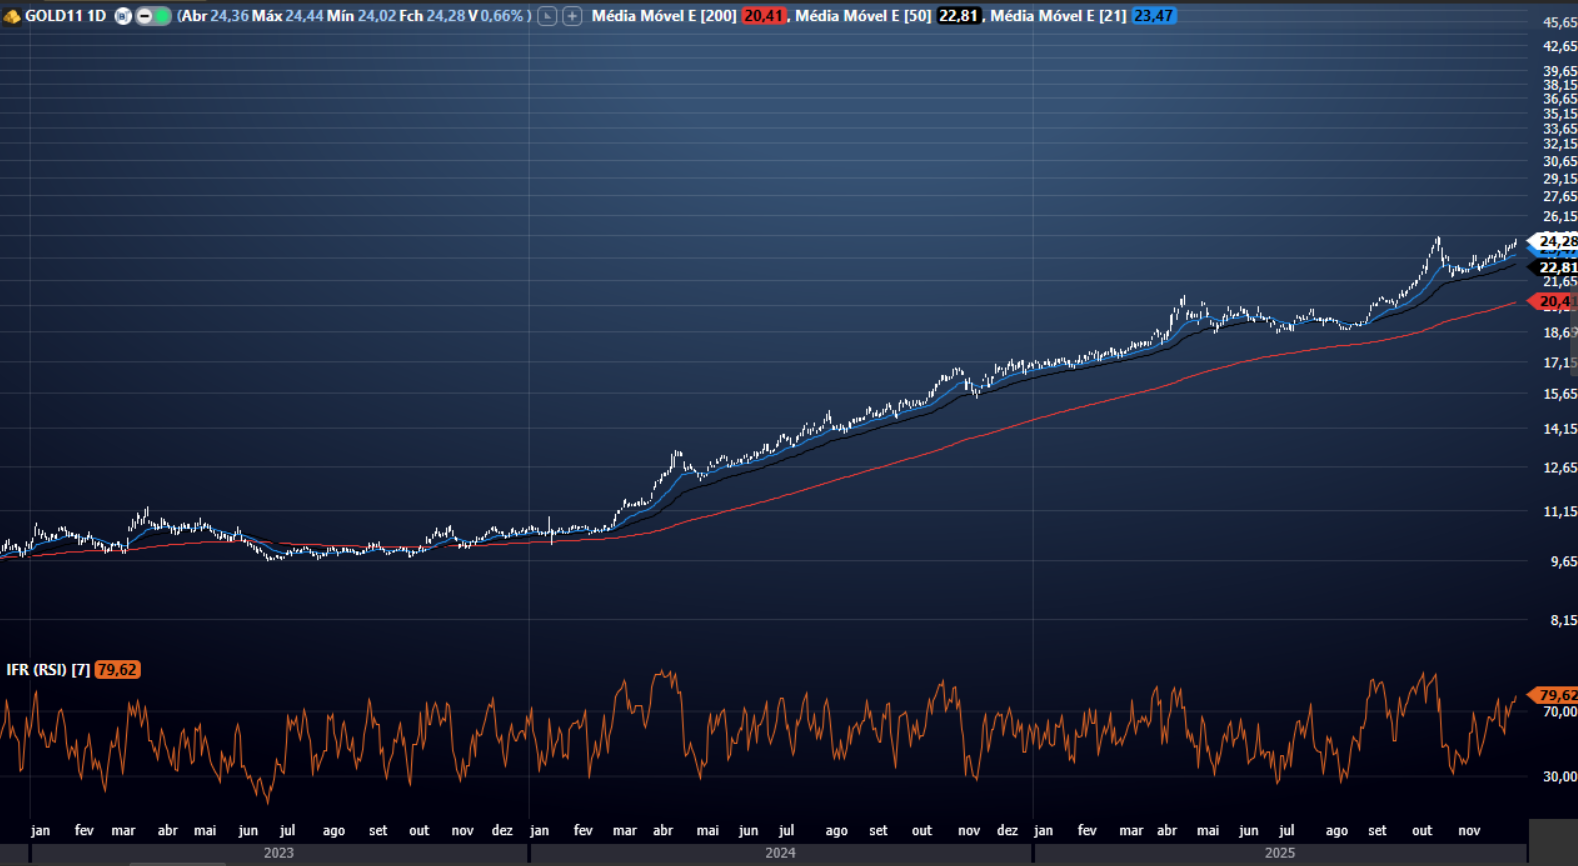The image size is (1578, 866).
Task: Click the small arrow box before the plus
Action: 547,16
